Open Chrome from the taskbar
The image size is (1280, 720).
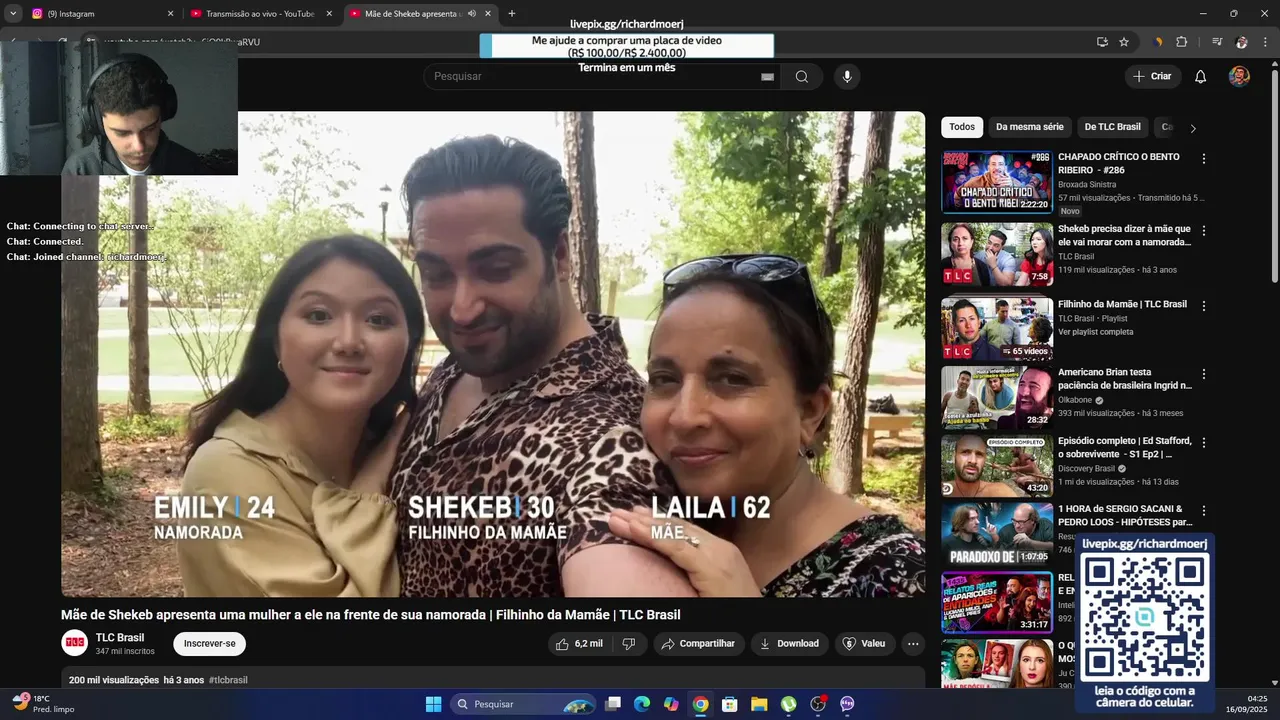(700, 704)
